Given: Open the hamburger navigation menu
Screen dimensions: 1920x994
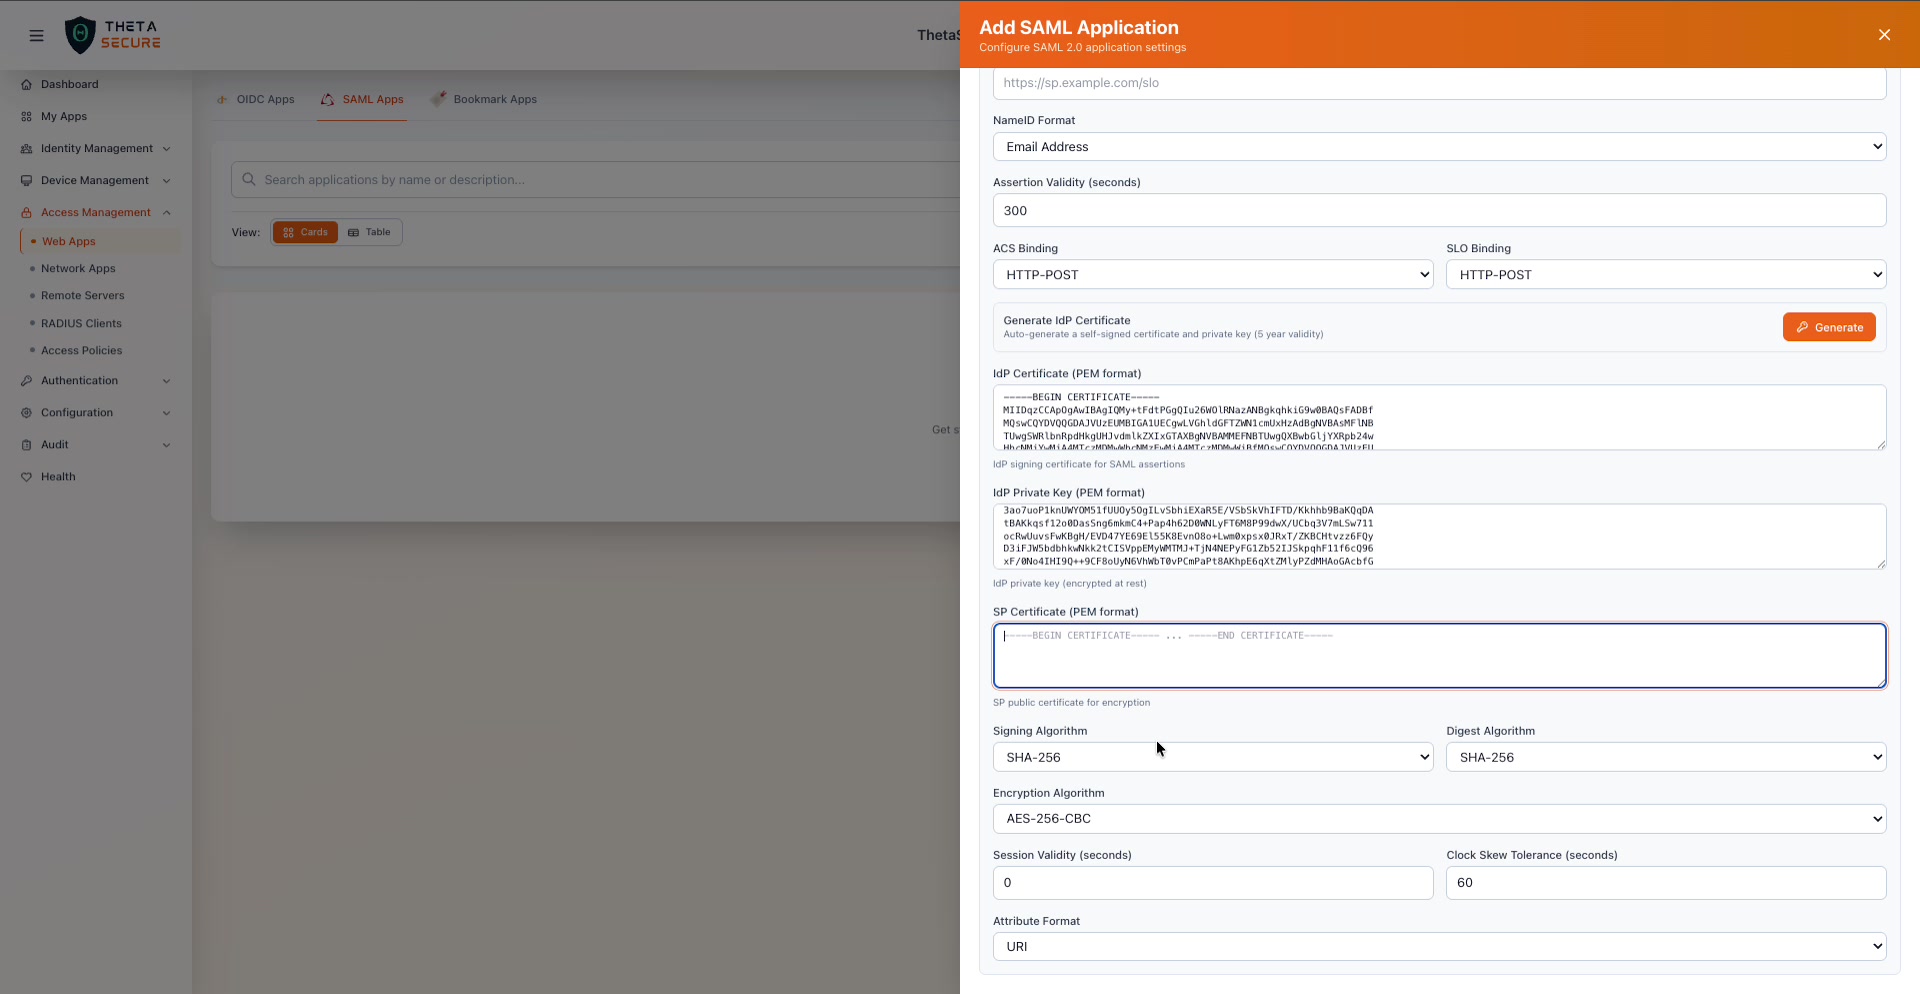Looking at the screenshot, I should pos(37,35).
